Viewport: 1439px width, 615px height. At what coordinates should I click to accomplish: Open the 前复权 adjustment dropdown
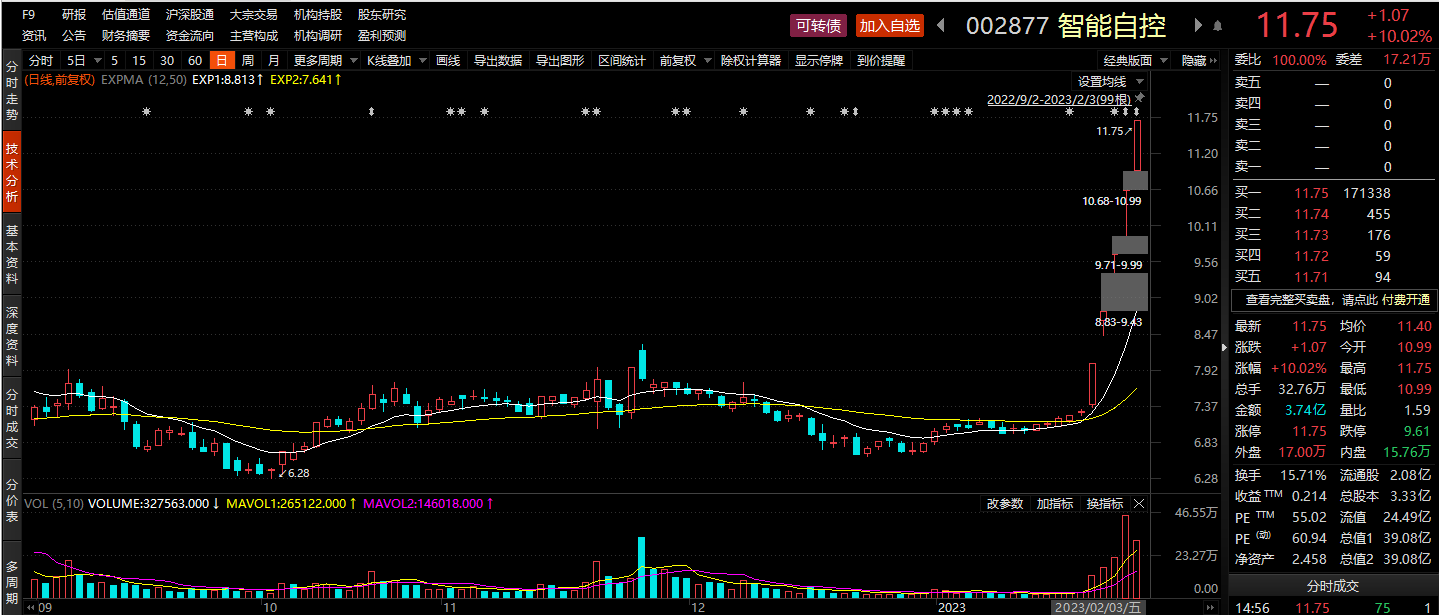coord(707,60)
